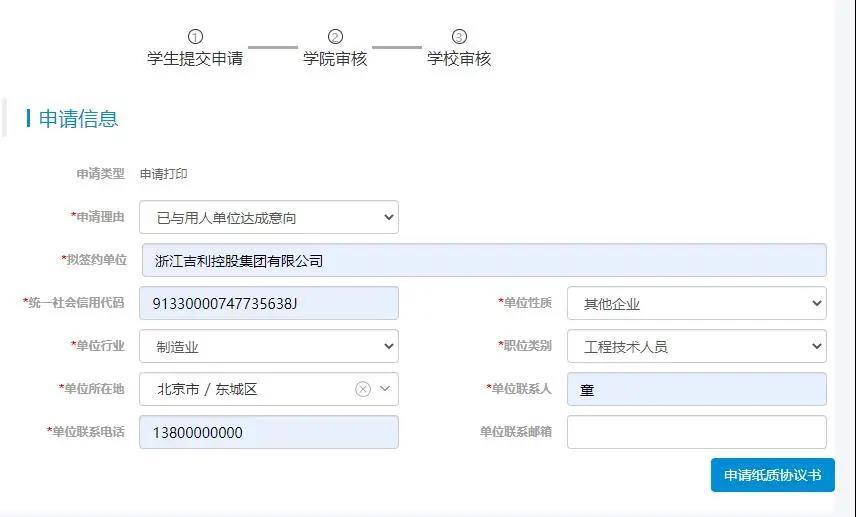Select the 学院审核 step label
The image size is (856, 517).
click(x=335, y=58)
